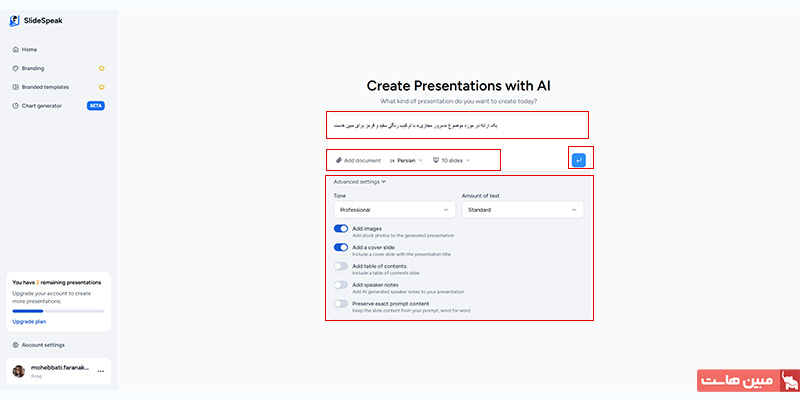Open the Tone dropdown showing Professional
The image size is (800, 400).
[x=395, y=210]
